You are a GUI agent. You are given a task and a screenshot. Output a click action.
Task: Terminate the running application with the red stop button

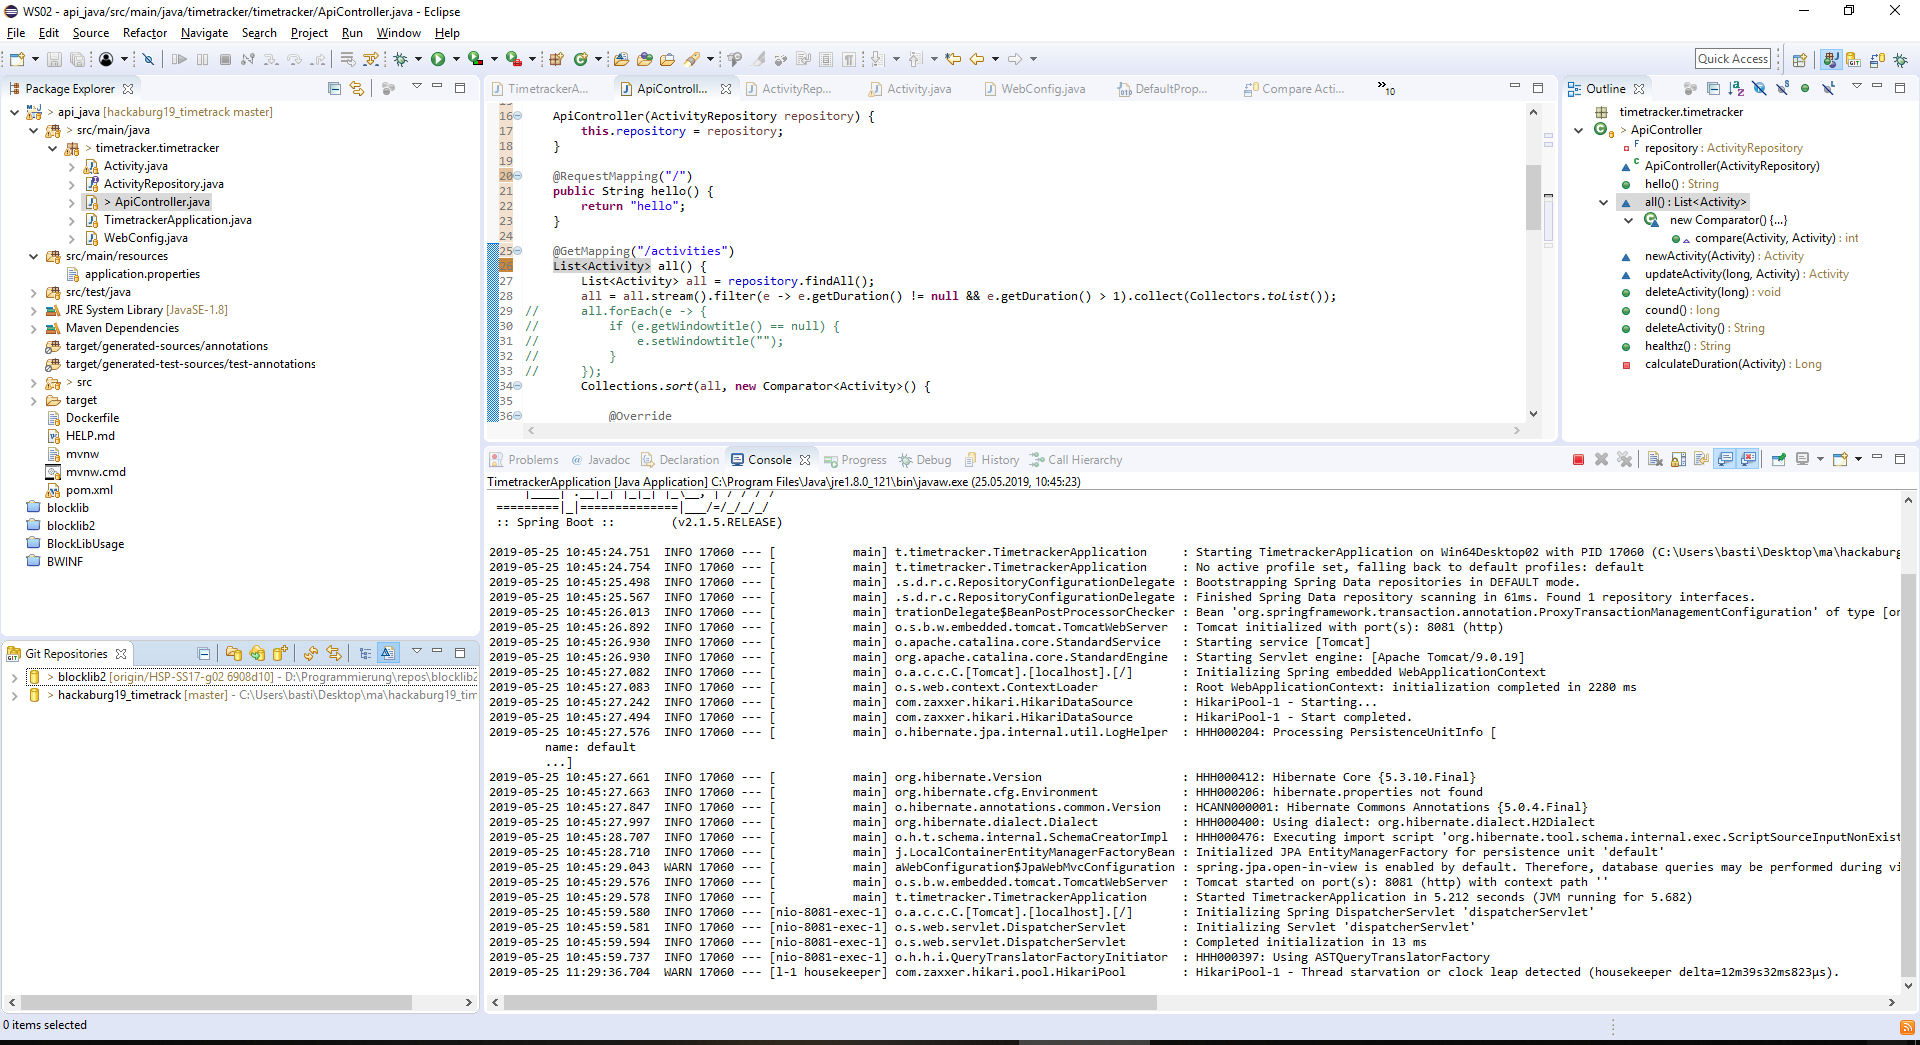tap(1578, 460)
